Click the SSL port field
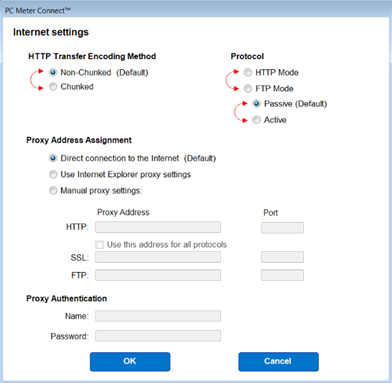 tap(282, 257)
